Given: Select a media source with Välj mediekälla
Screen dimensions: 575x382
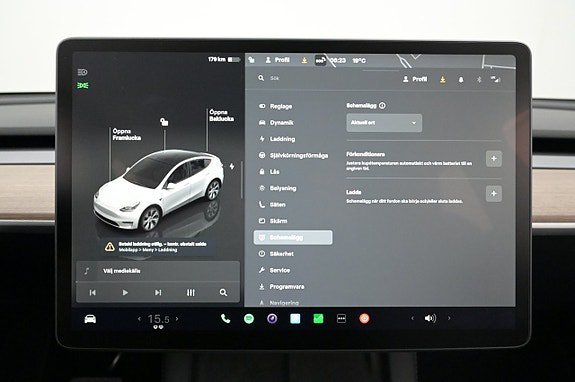Looking at the screenshot, I should click(121, 271).
